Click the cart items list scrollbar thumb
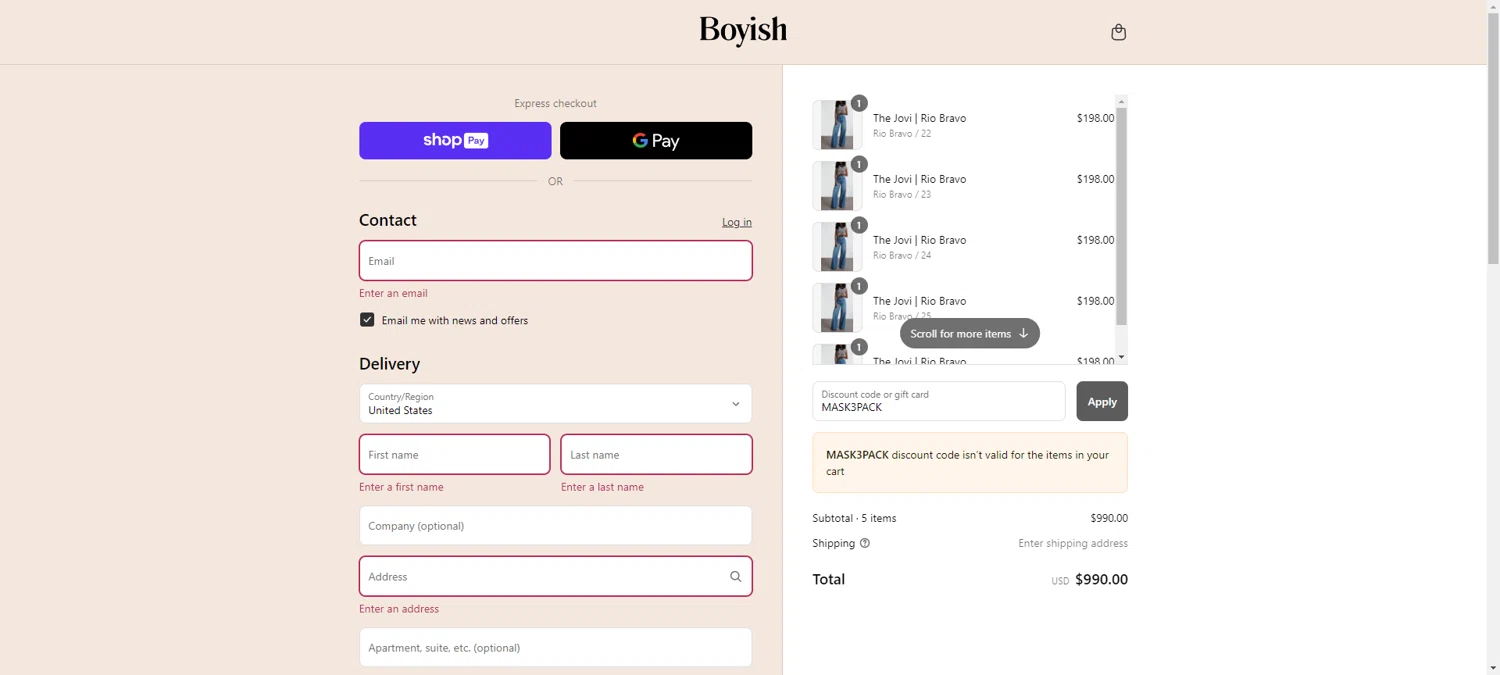The height and width of the screenshot is (675, 1500). pos(1121,216)
